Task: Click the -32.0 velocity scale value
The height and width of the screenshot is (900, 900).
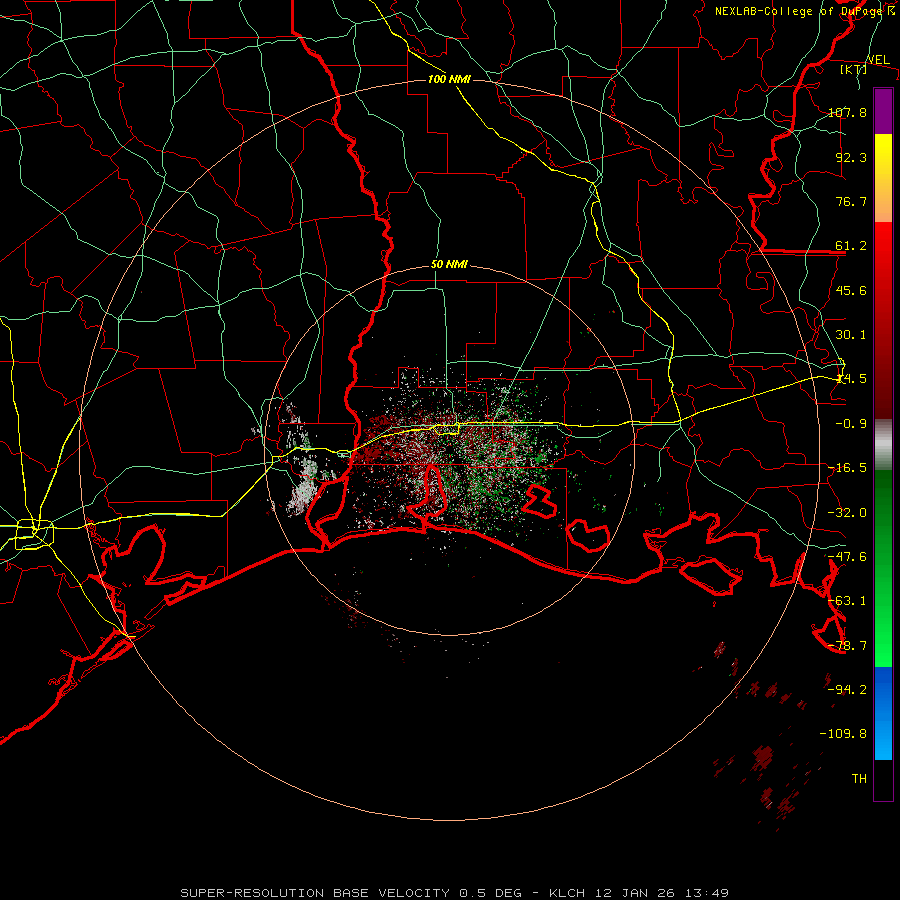Action: (847, 513)
